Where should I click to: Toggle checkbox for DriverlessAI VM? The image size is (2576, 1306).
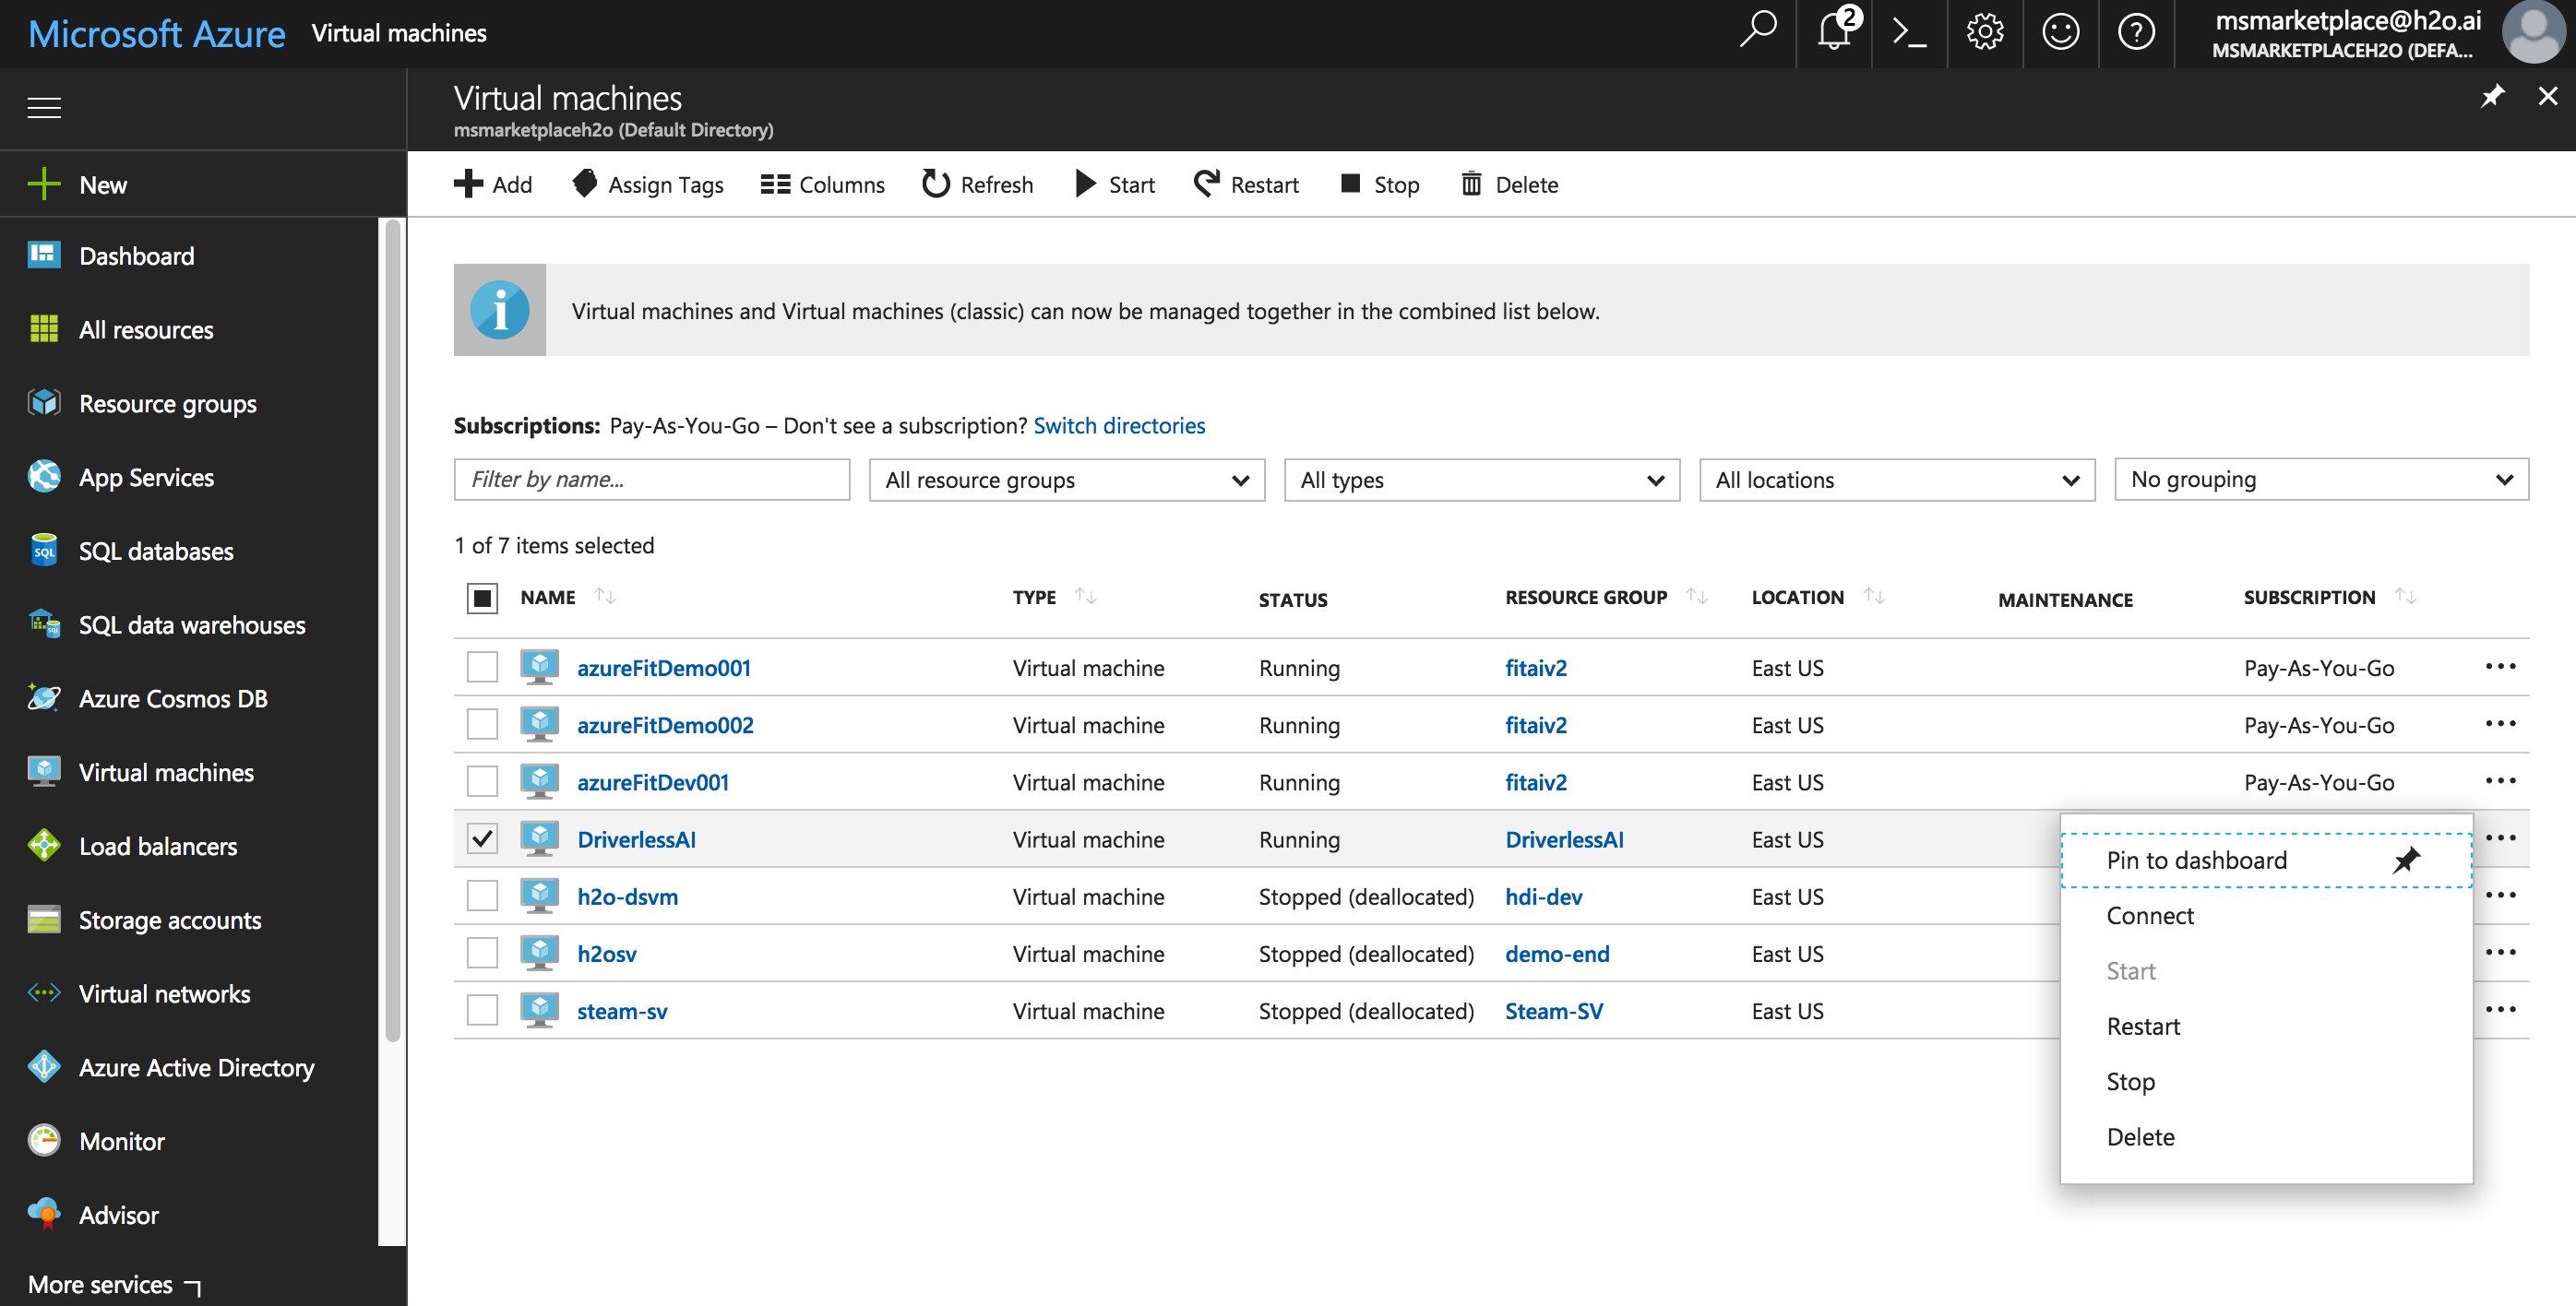point(482,837)
